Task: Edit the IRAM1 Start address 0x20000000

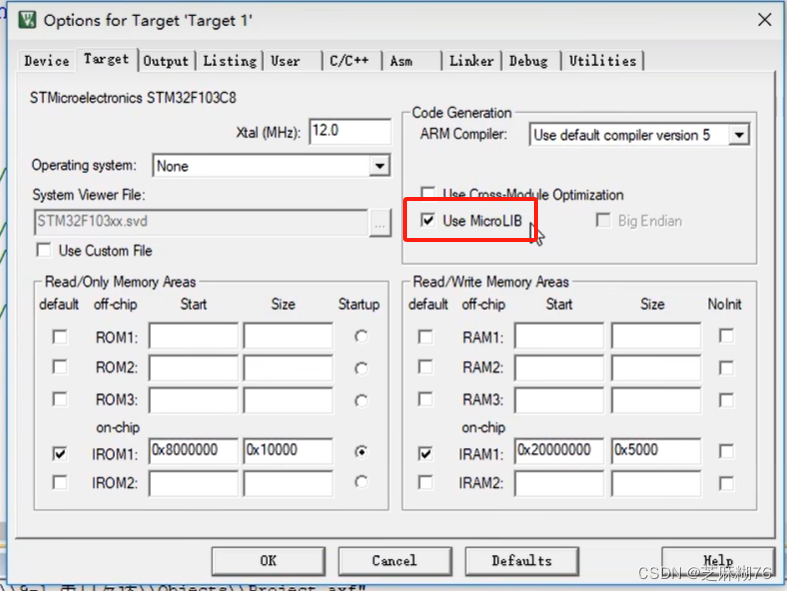Action: click(560, 450)
